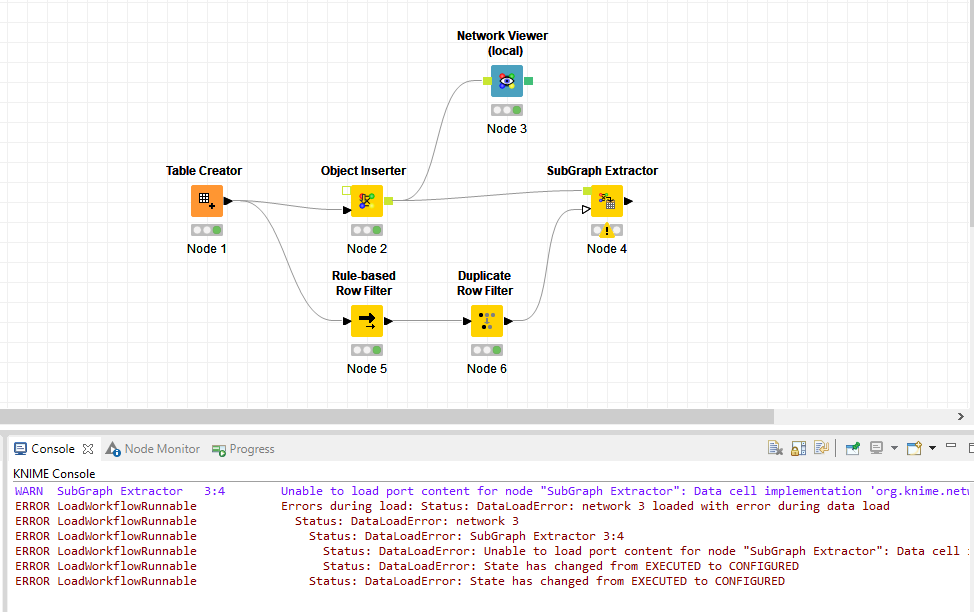The height and width of the screenshot is (612, 974).
Task: Click the Rule-based Row Filter output port
Action: (388, 321)
